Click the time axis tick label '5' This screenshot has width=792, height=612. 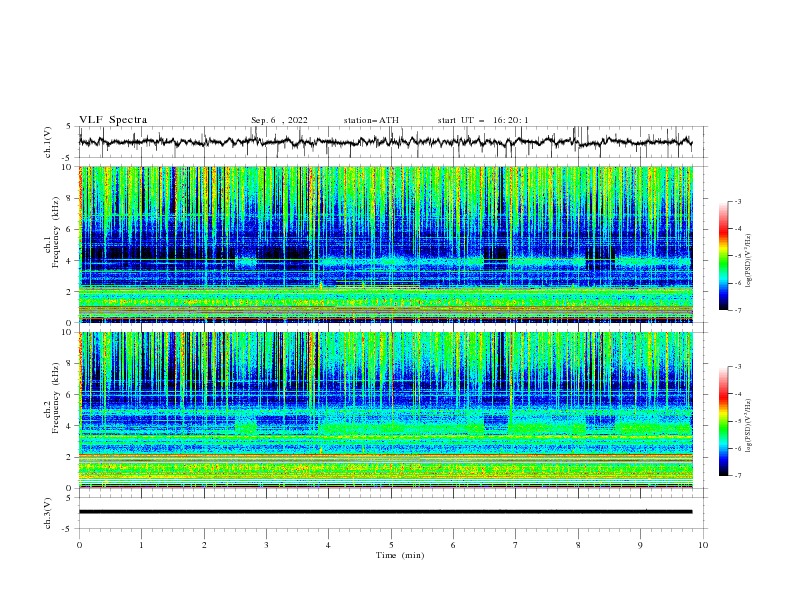391,545
